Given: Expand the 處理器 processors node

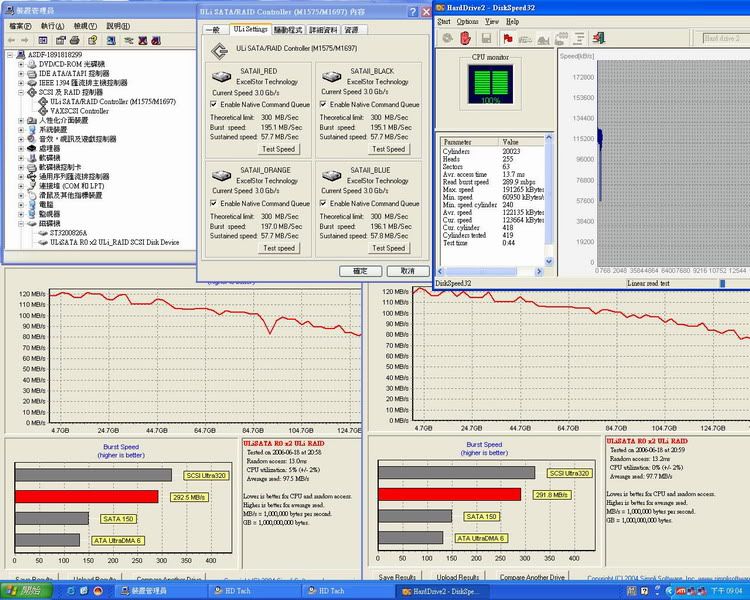Looking at the screenshot, I should 21,149.
